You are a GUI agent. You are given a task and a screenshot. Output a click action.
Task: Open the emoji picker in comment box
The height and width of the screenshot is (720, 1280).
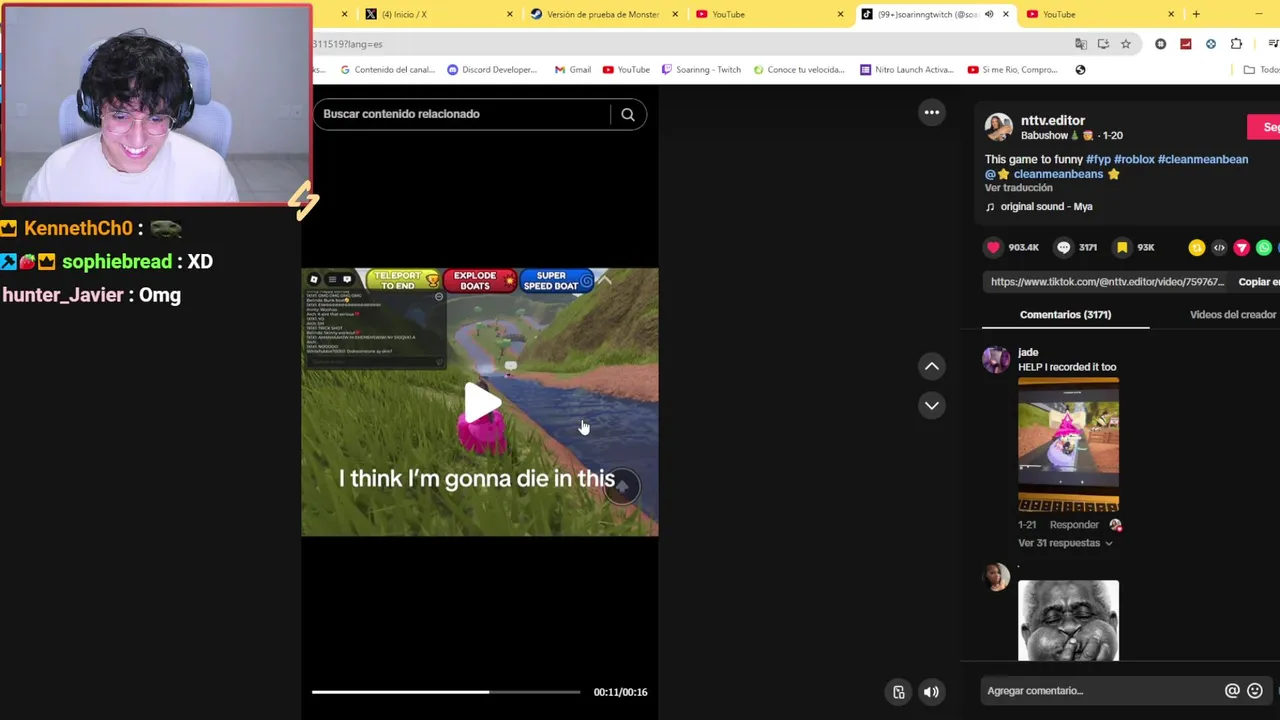click(1255, 691)
